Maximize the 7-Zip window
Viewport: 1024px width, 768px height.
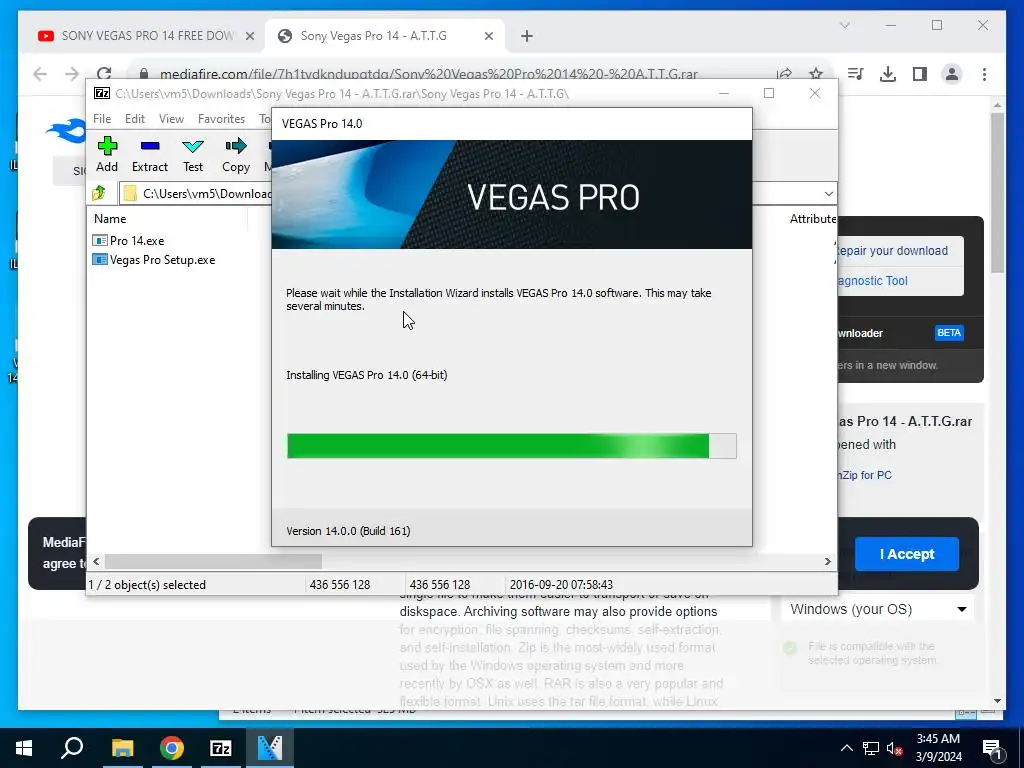[769, 93]
